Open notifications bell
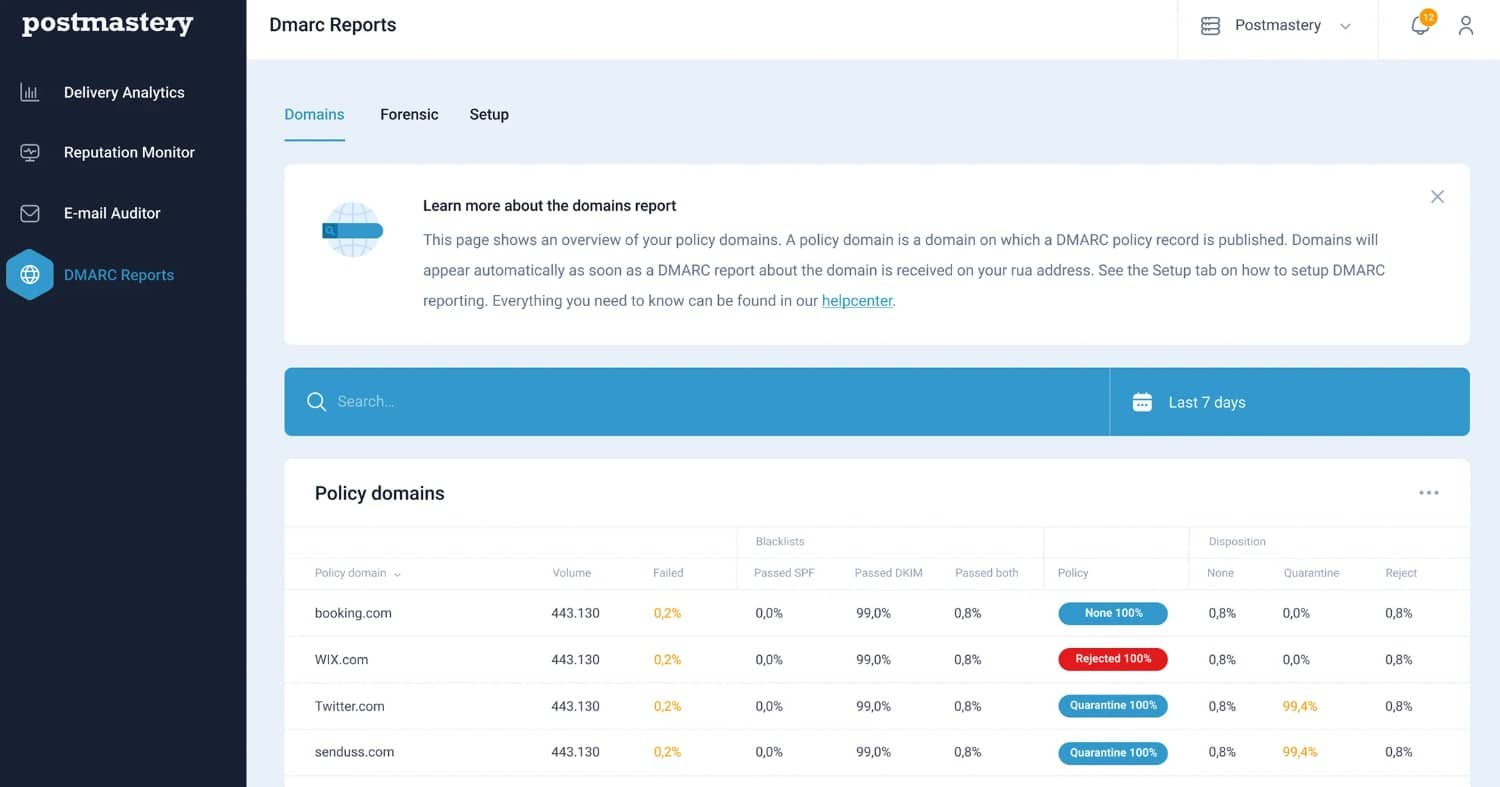 coord(1420,25)
